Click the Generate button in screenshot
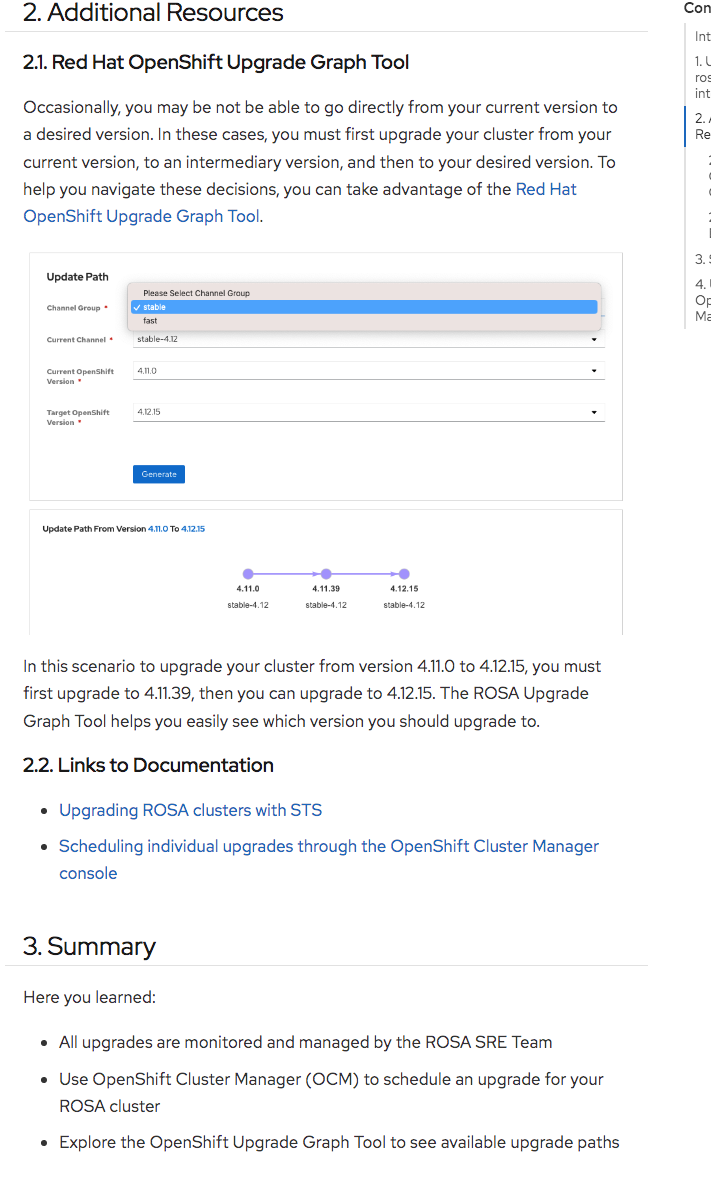The width and height of the screenshot is (711, 1199). (159, 474)
